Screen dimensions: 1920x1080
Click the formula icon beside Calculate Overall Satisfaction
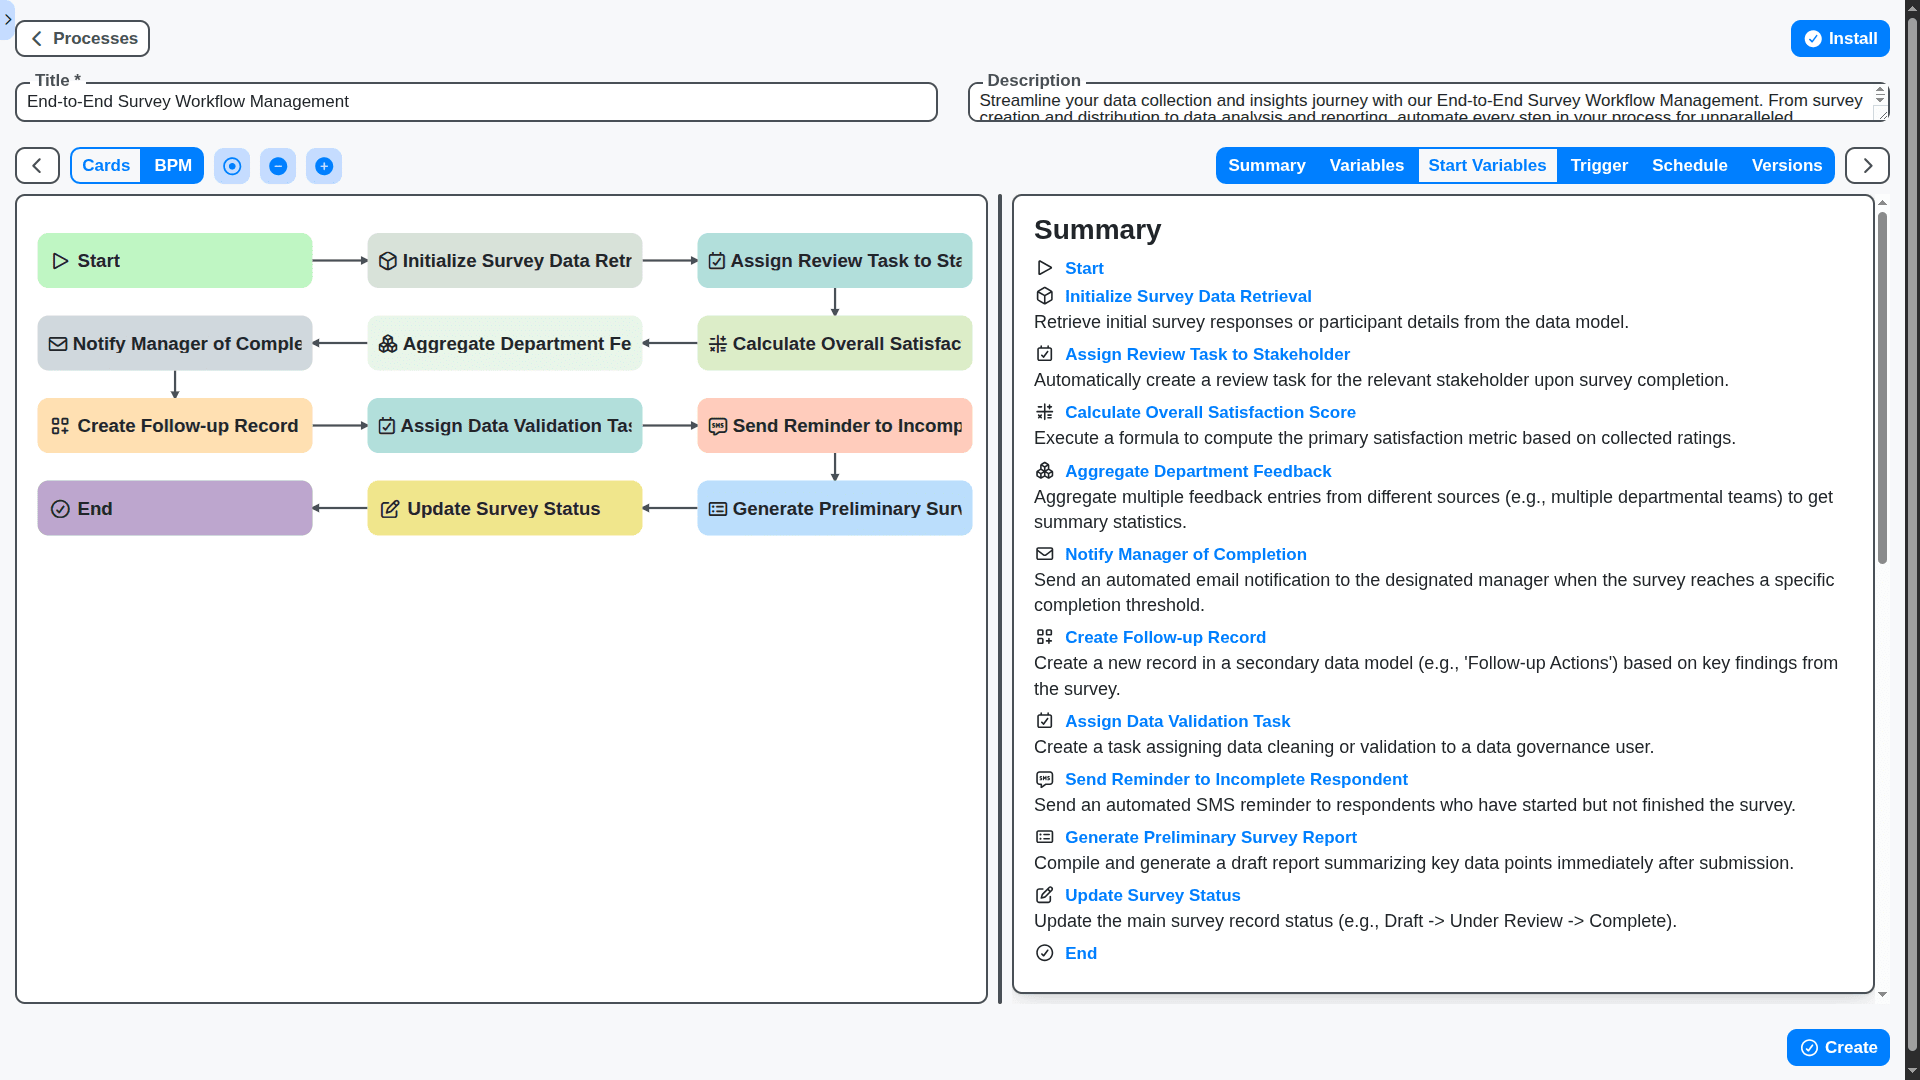pos(718,343)
